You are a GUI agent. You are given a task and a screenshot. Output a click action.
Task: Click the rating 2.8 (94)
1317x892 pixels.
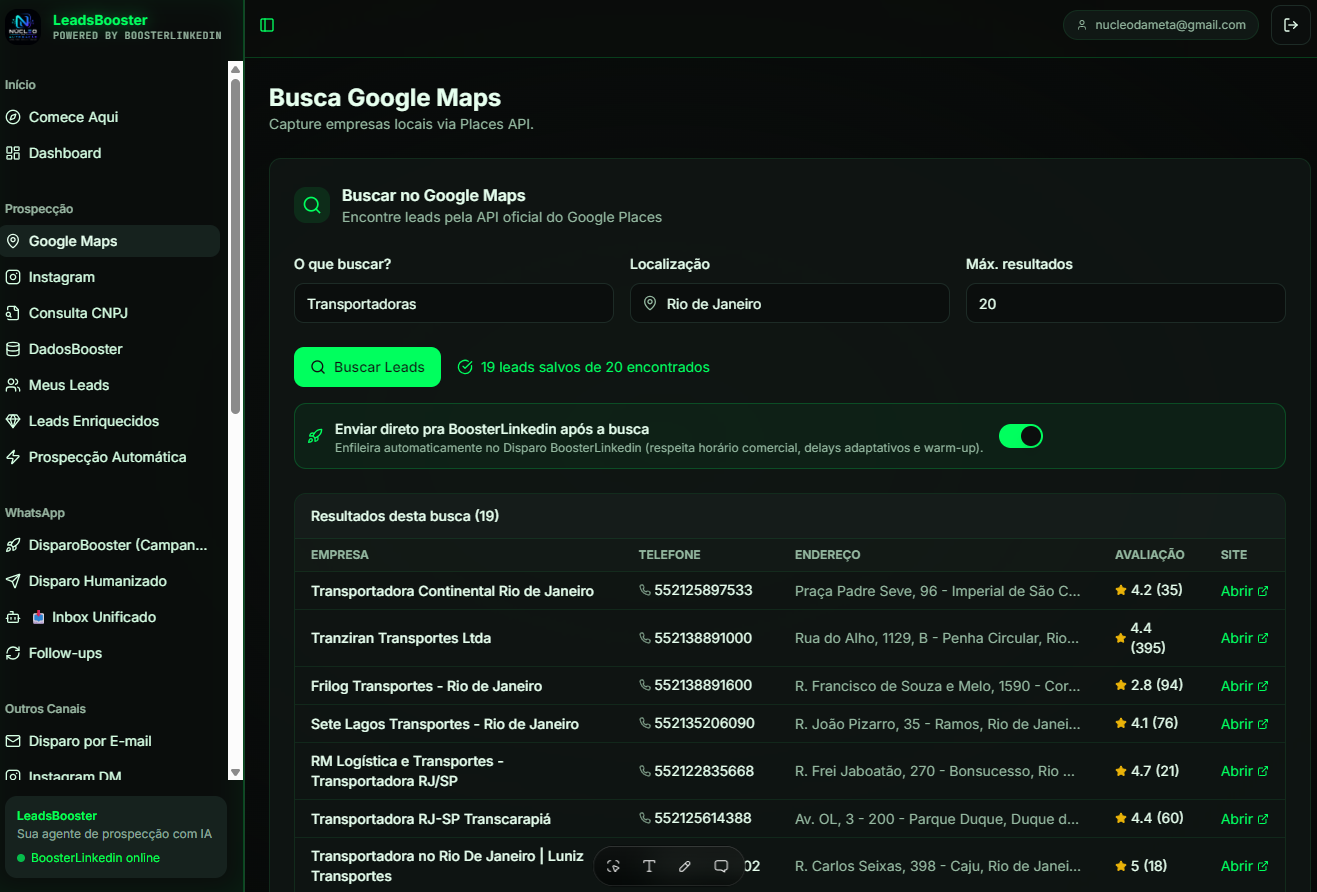(1149, 685)
